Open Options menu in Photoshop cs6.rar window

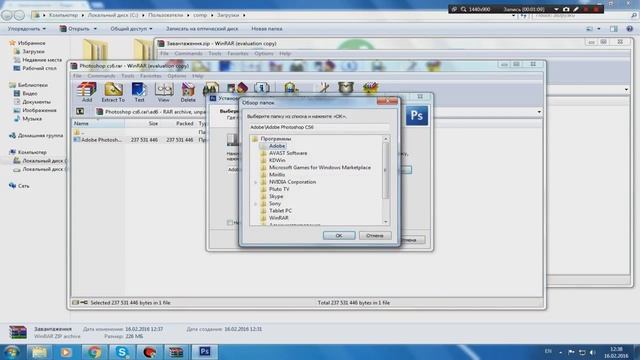(177, 76)
